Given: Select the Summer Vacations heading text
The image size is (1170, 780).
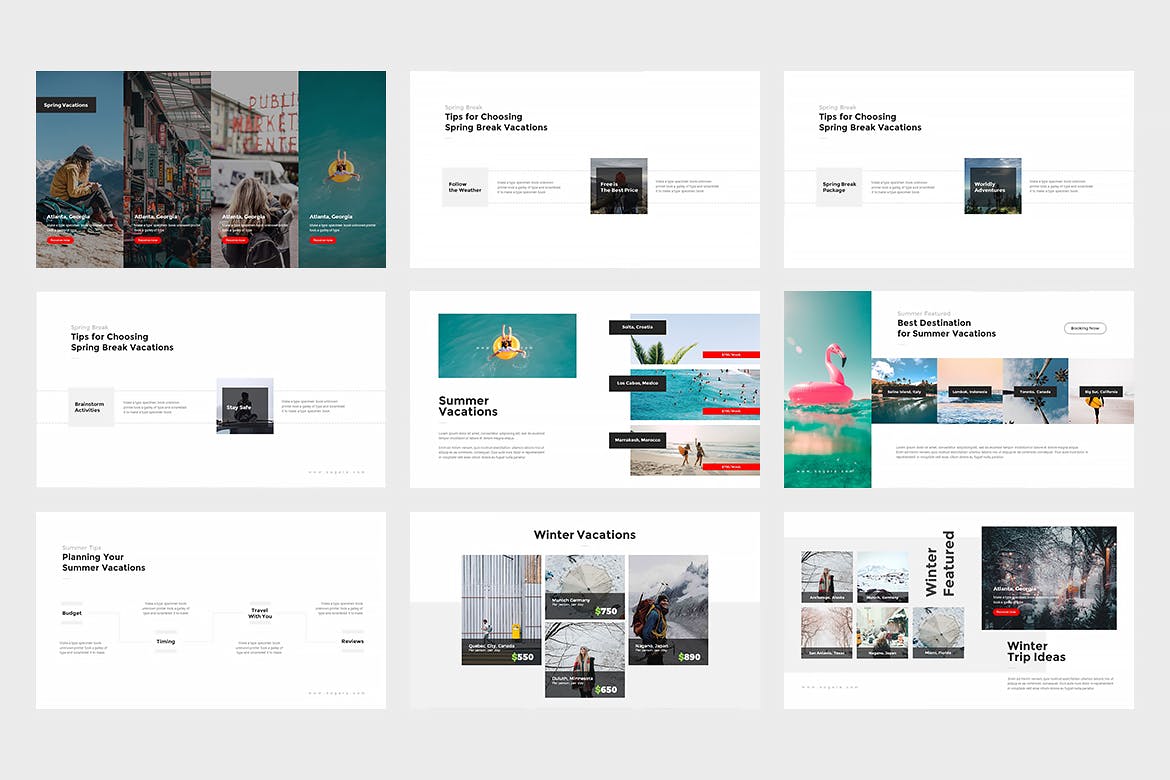Looking at the screenshot, I should pos(468,406).
